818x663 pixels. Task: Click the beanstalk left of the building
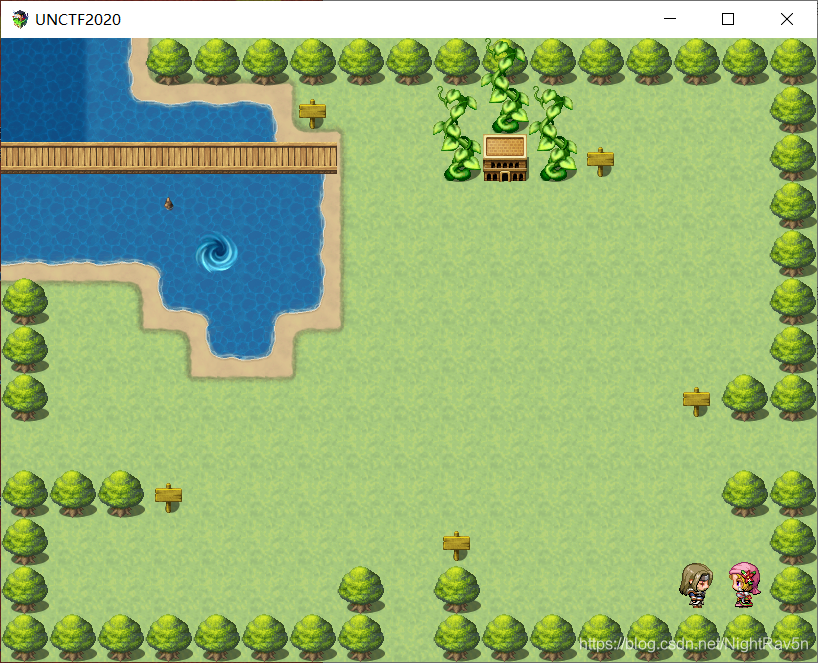[457, 134]
